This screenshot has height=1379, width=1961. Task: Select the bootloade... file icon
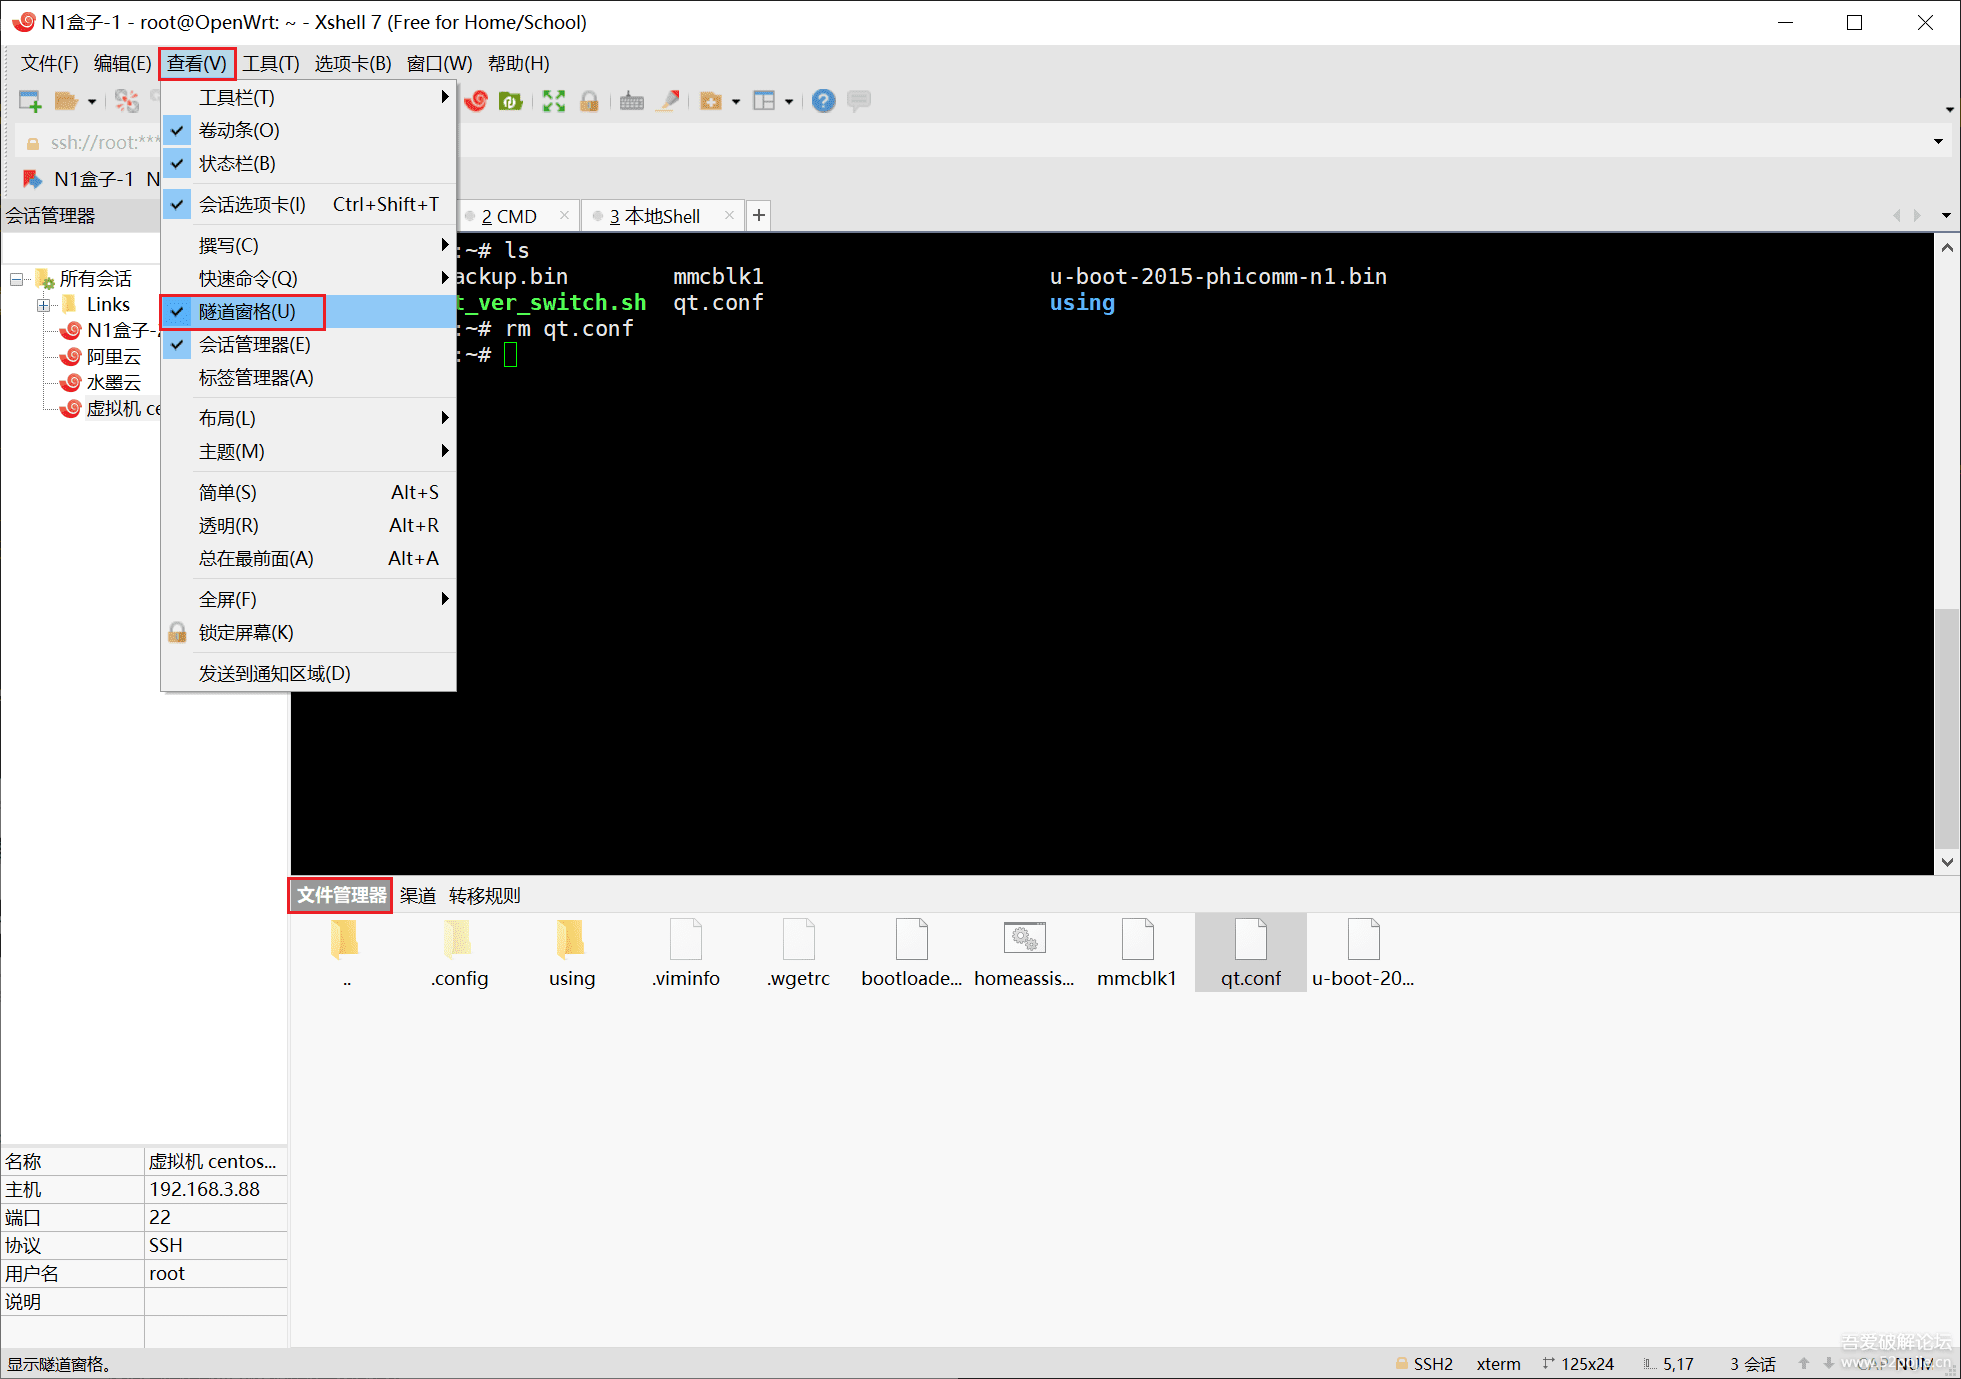click(912, 953)
